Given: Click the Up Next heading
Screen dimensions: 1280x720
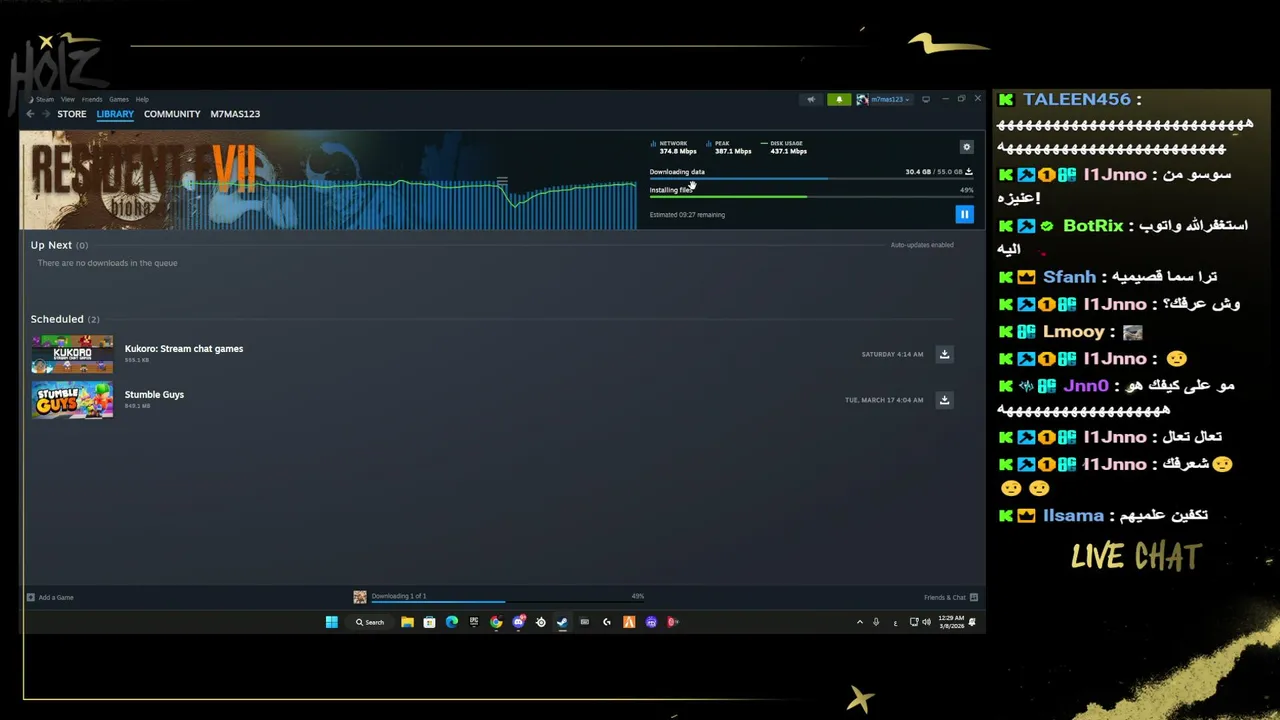Looking at the screenshot, I should [59, 245].
